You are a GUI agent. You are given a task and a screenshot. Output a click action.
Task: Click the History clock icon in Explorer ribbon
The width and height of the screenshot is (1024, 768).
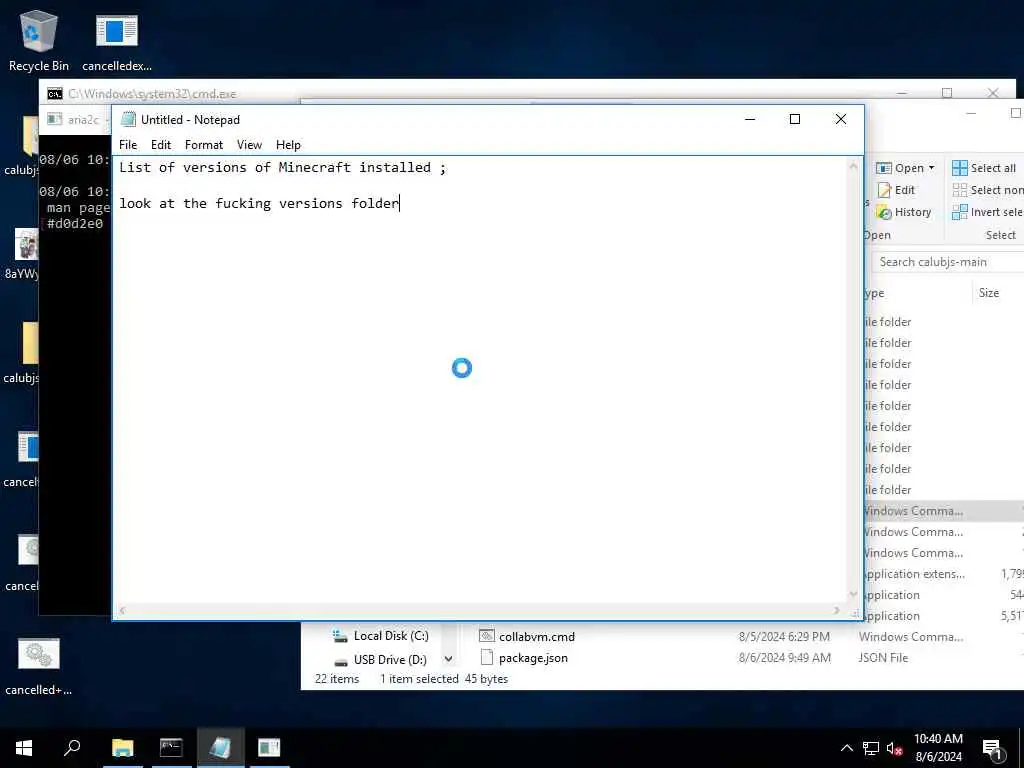[x=884, y=212]
